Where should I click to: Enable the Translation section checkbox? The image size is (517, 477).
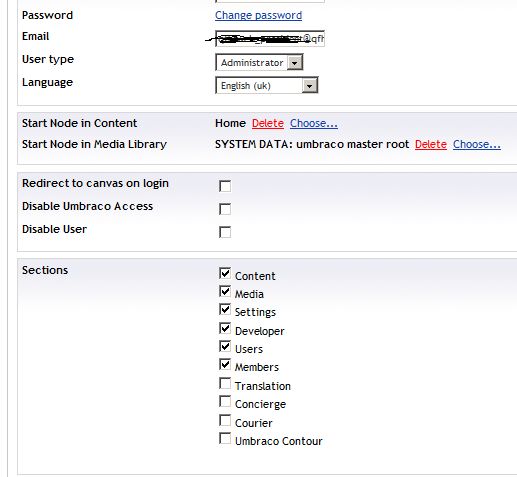point(225,383)
